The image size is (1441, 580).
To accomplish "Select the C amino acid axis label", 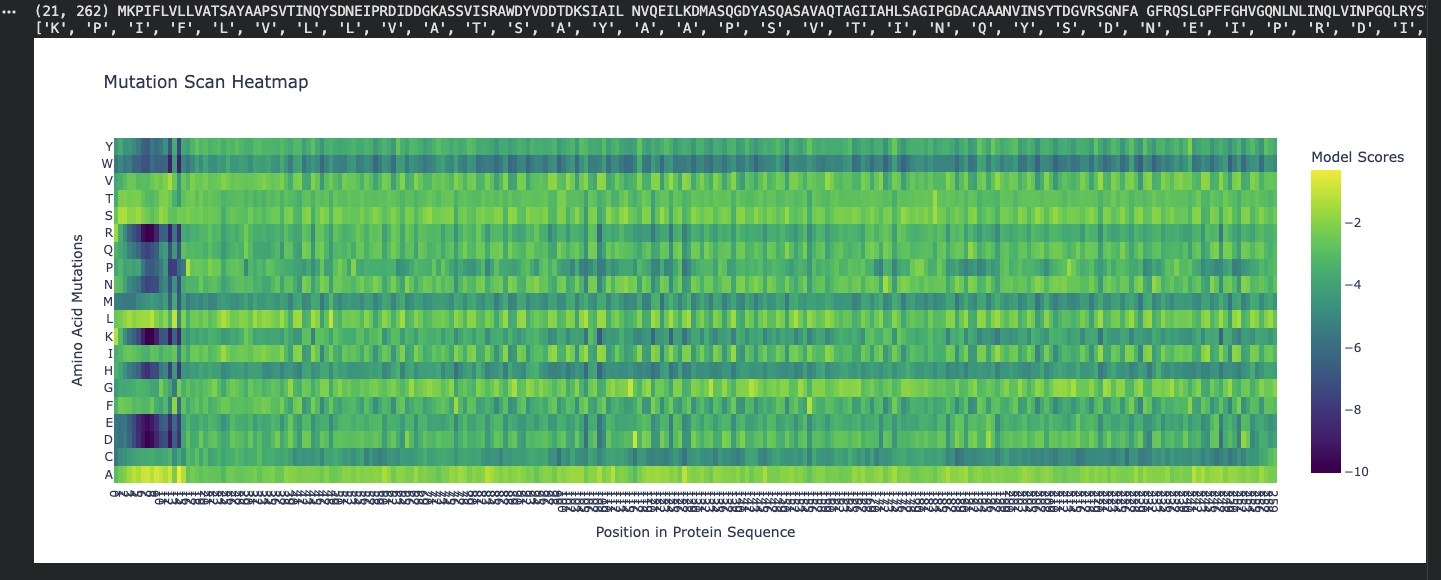I will [x=109, y=457].
